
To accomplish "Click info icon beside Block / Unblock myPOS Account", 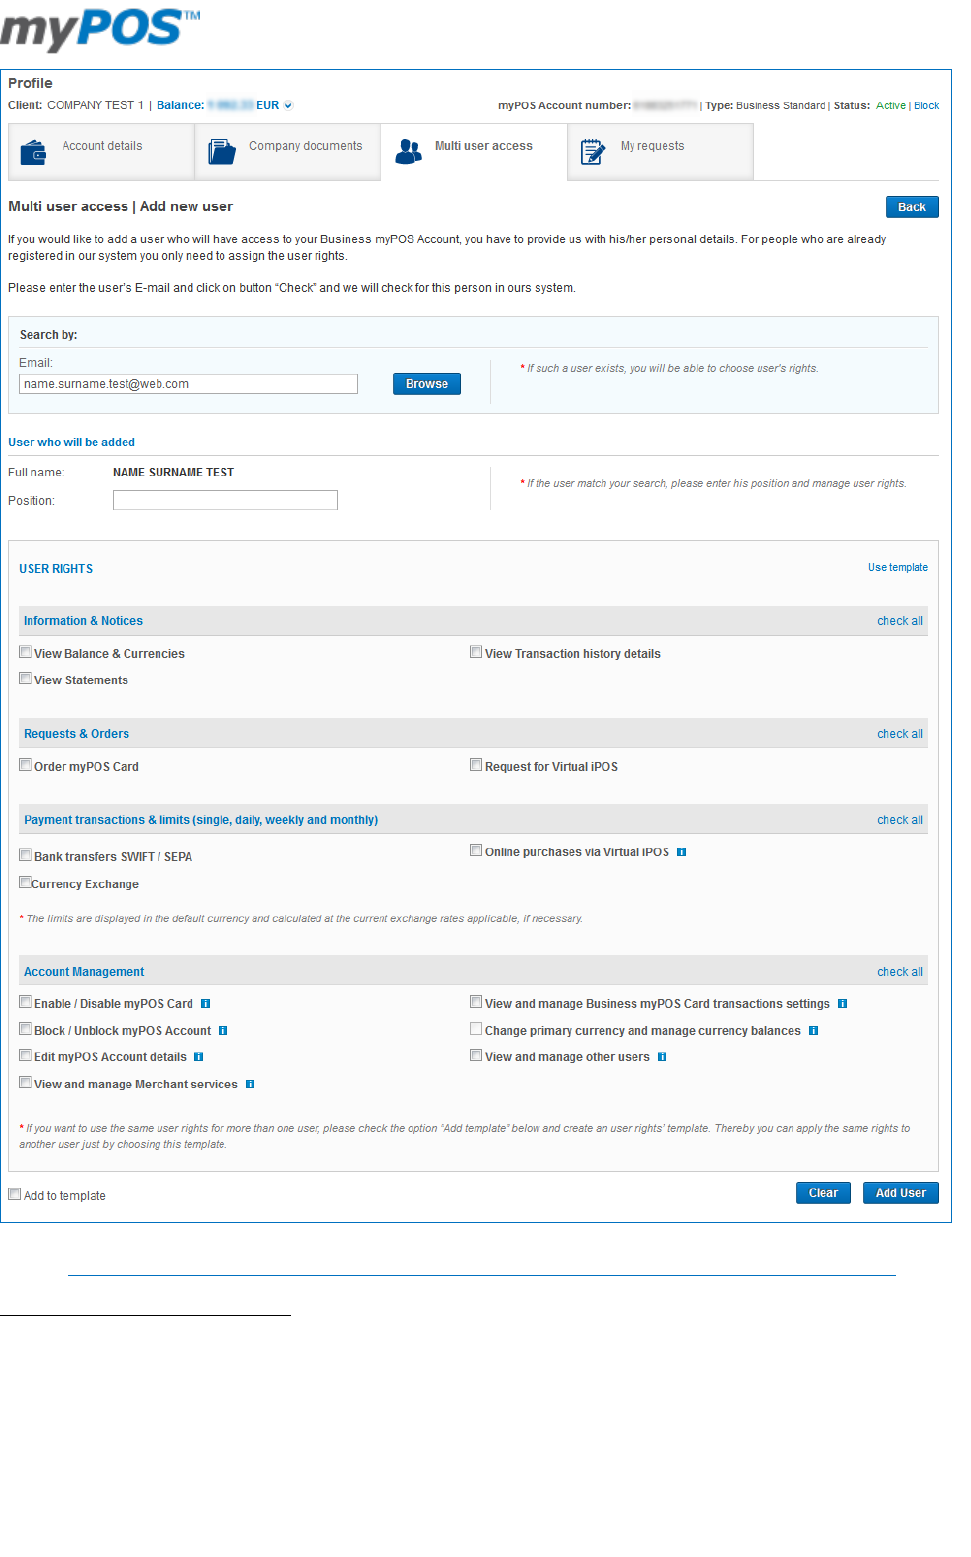I will [223, 1031].
